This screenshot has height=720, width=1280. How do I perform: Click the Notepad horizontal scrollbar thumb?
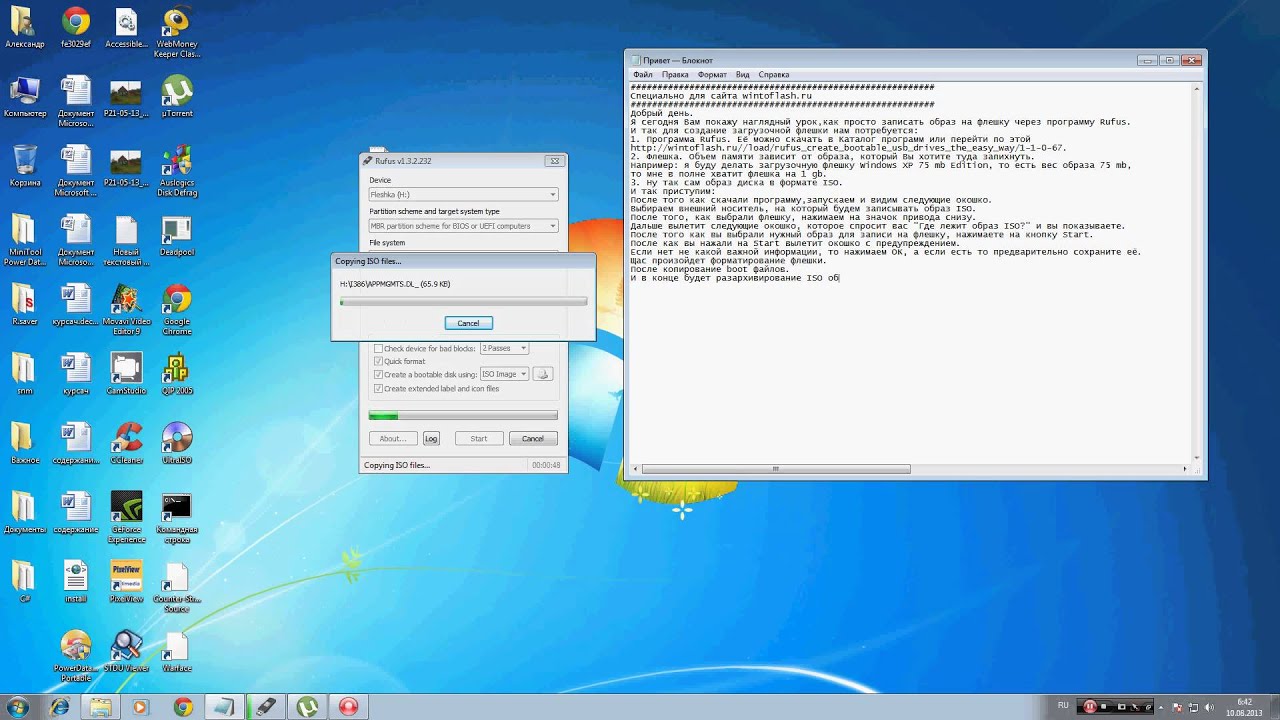coord(776,469)
